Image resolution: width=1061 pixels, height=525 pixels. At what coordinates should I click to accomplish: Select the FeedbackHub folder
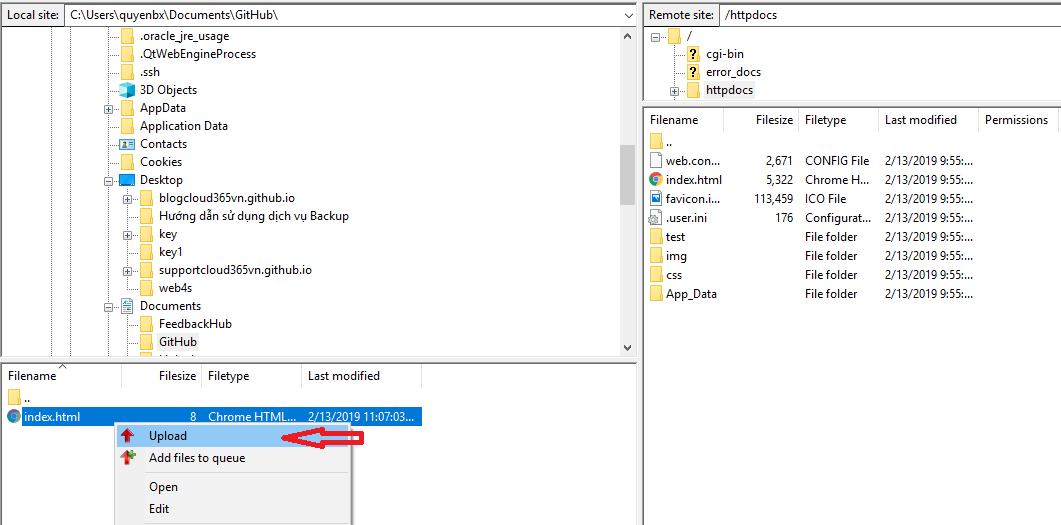pos(195,323)
